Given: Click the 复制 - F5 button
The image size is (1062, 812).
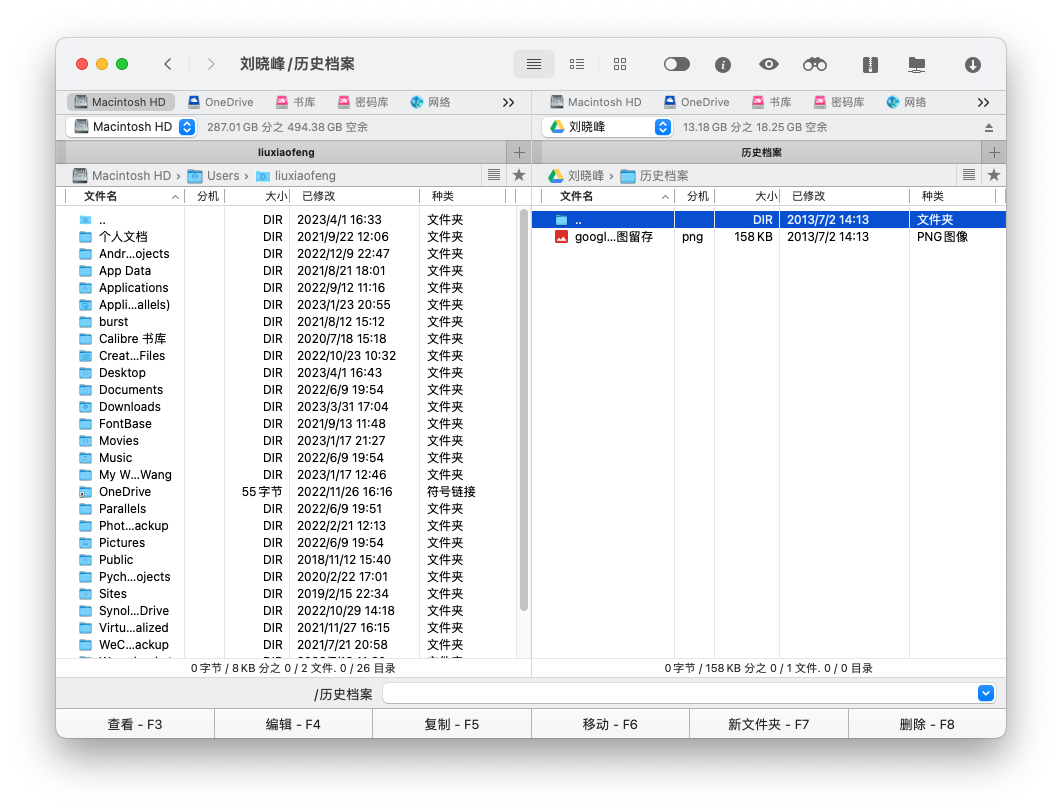Looking at the screenshot, I should (452, 725).
